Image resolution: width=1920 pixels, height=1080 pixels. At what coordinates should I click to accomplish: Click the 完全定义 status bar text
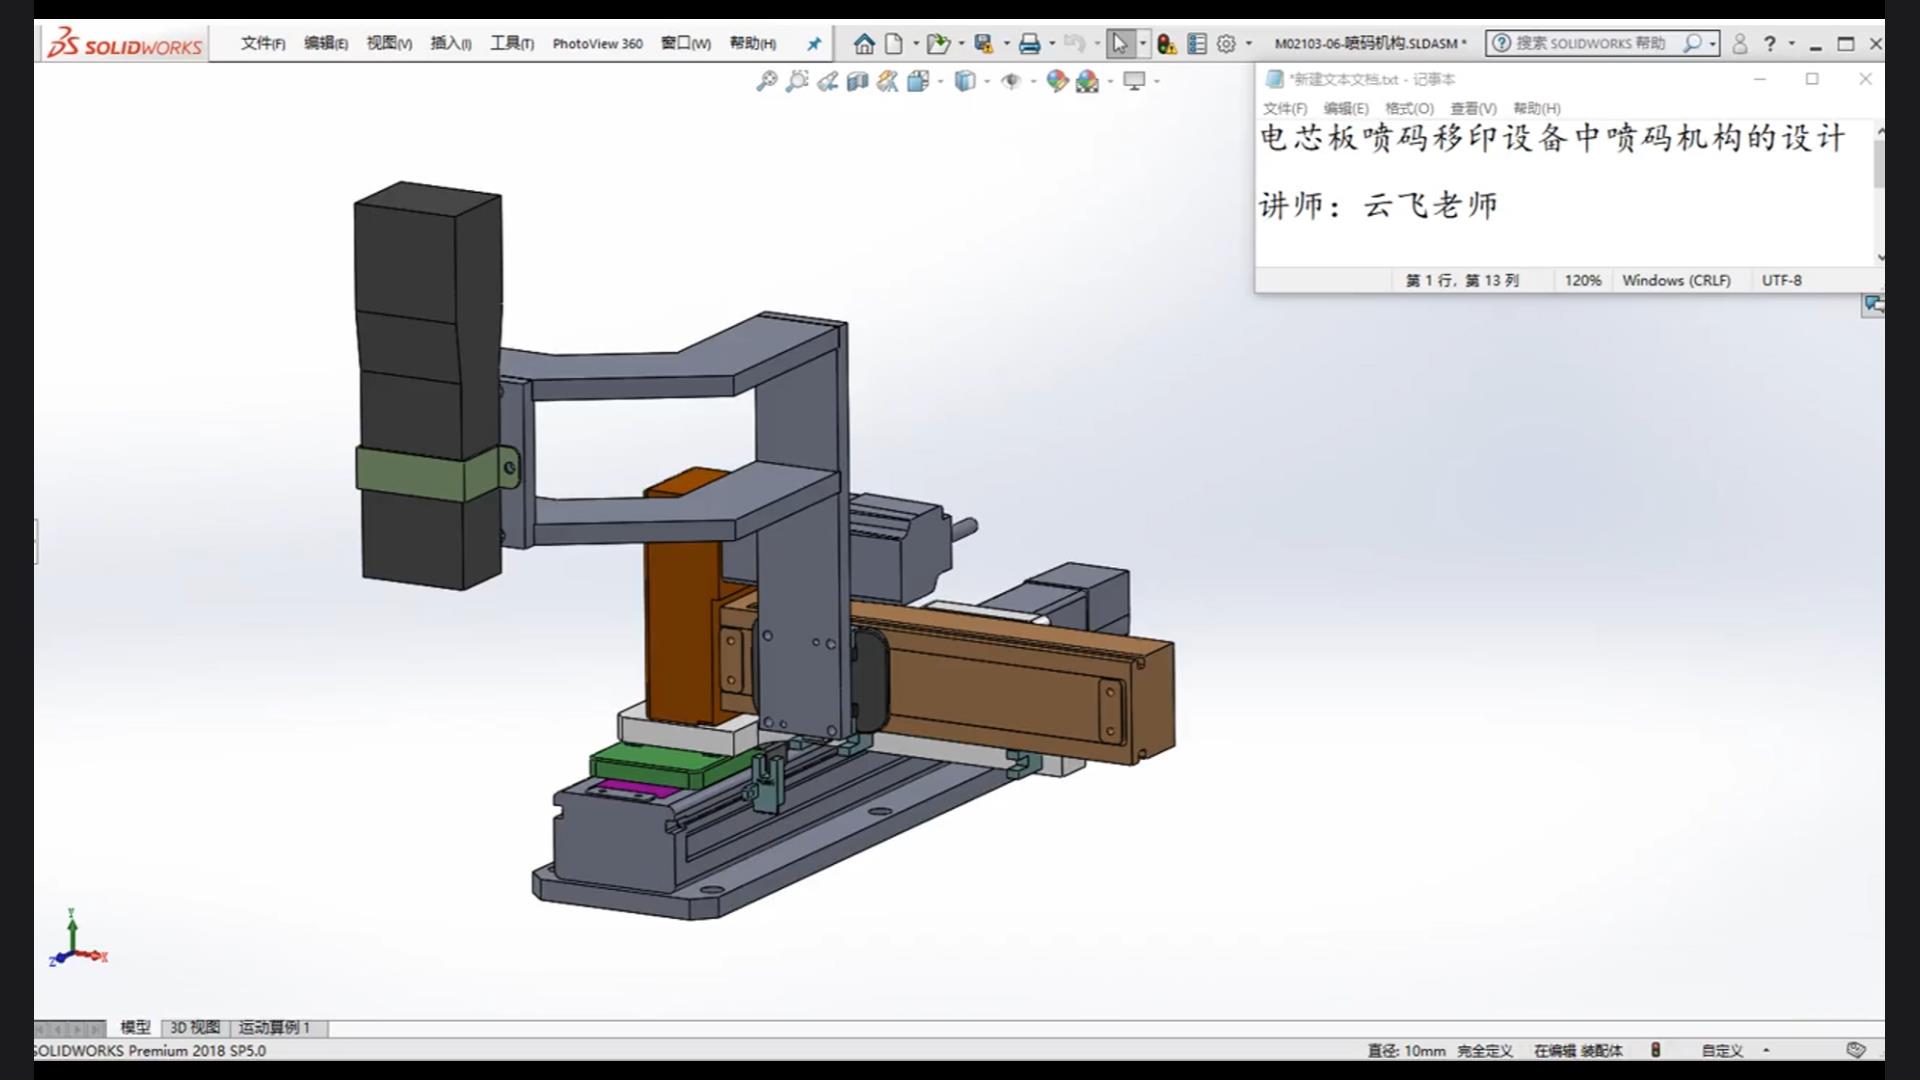tap(1485, 1050)
